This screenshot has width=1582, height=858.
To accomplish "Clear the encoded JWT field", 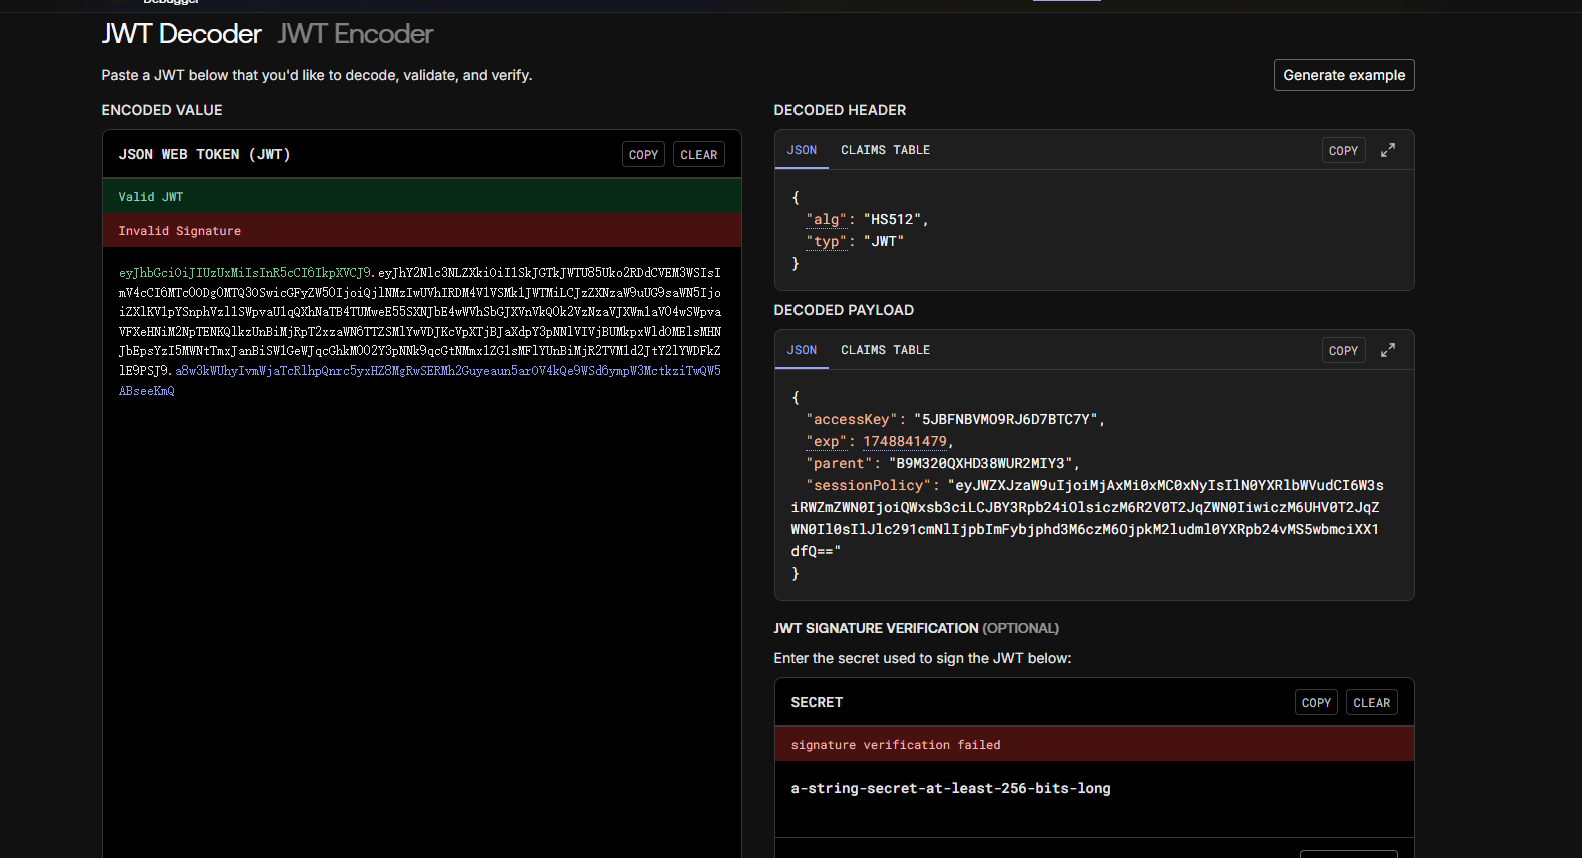I will coord(699,155).
